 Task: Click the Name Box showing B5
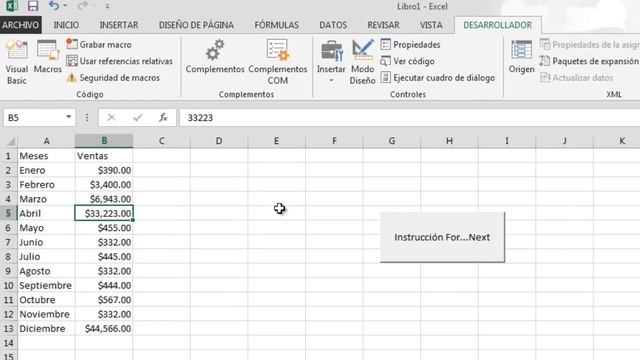click(x=33, y=118)
